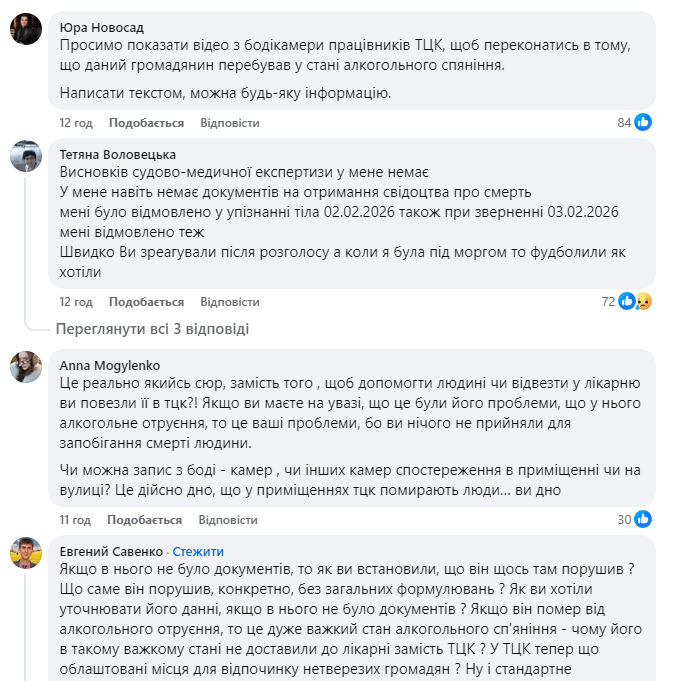
Task: Open Anna Mogylenko's profile name link
Action: point(109,365)
